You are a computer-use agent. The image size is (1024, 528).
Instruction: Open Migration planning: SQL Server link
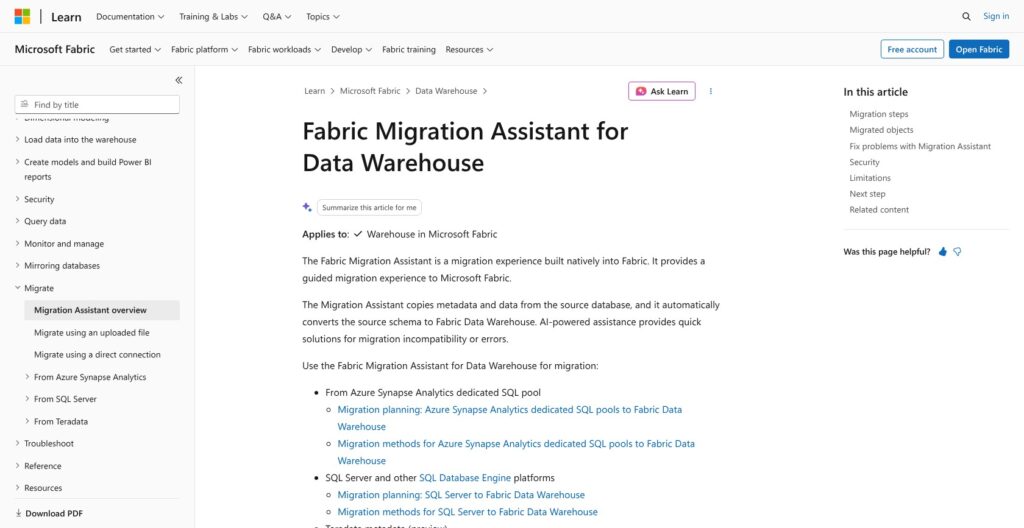point(460,495)
